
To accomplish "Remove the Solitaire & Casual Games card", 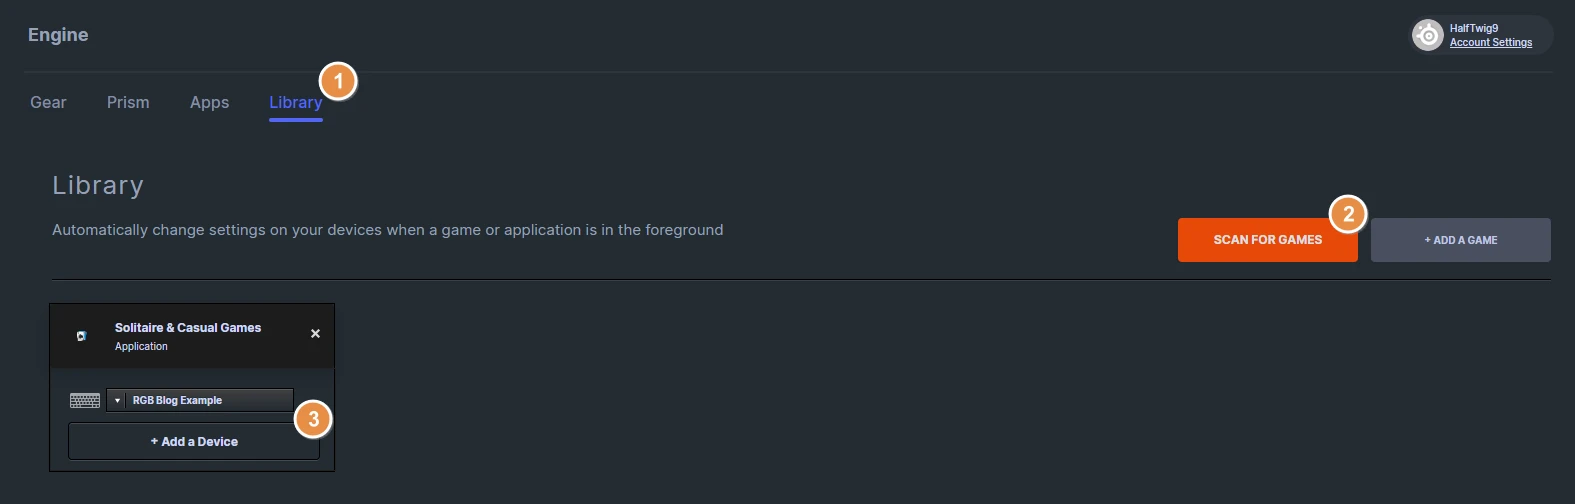I will coord(315,334).
